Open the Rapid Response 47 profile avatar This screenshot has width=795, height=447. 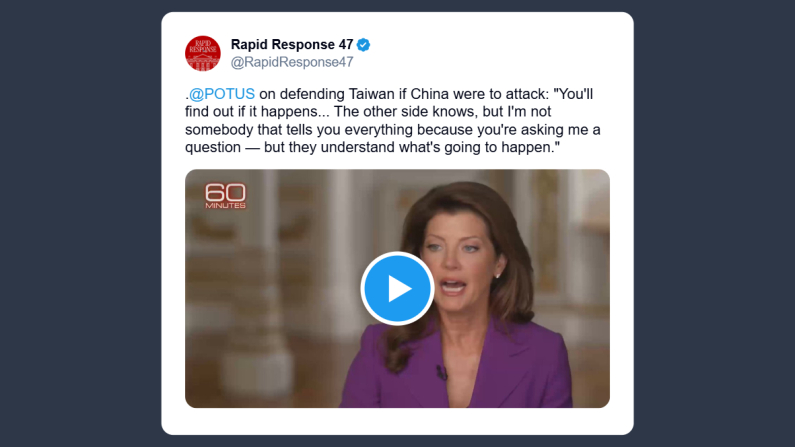click(x=203, y=53)
